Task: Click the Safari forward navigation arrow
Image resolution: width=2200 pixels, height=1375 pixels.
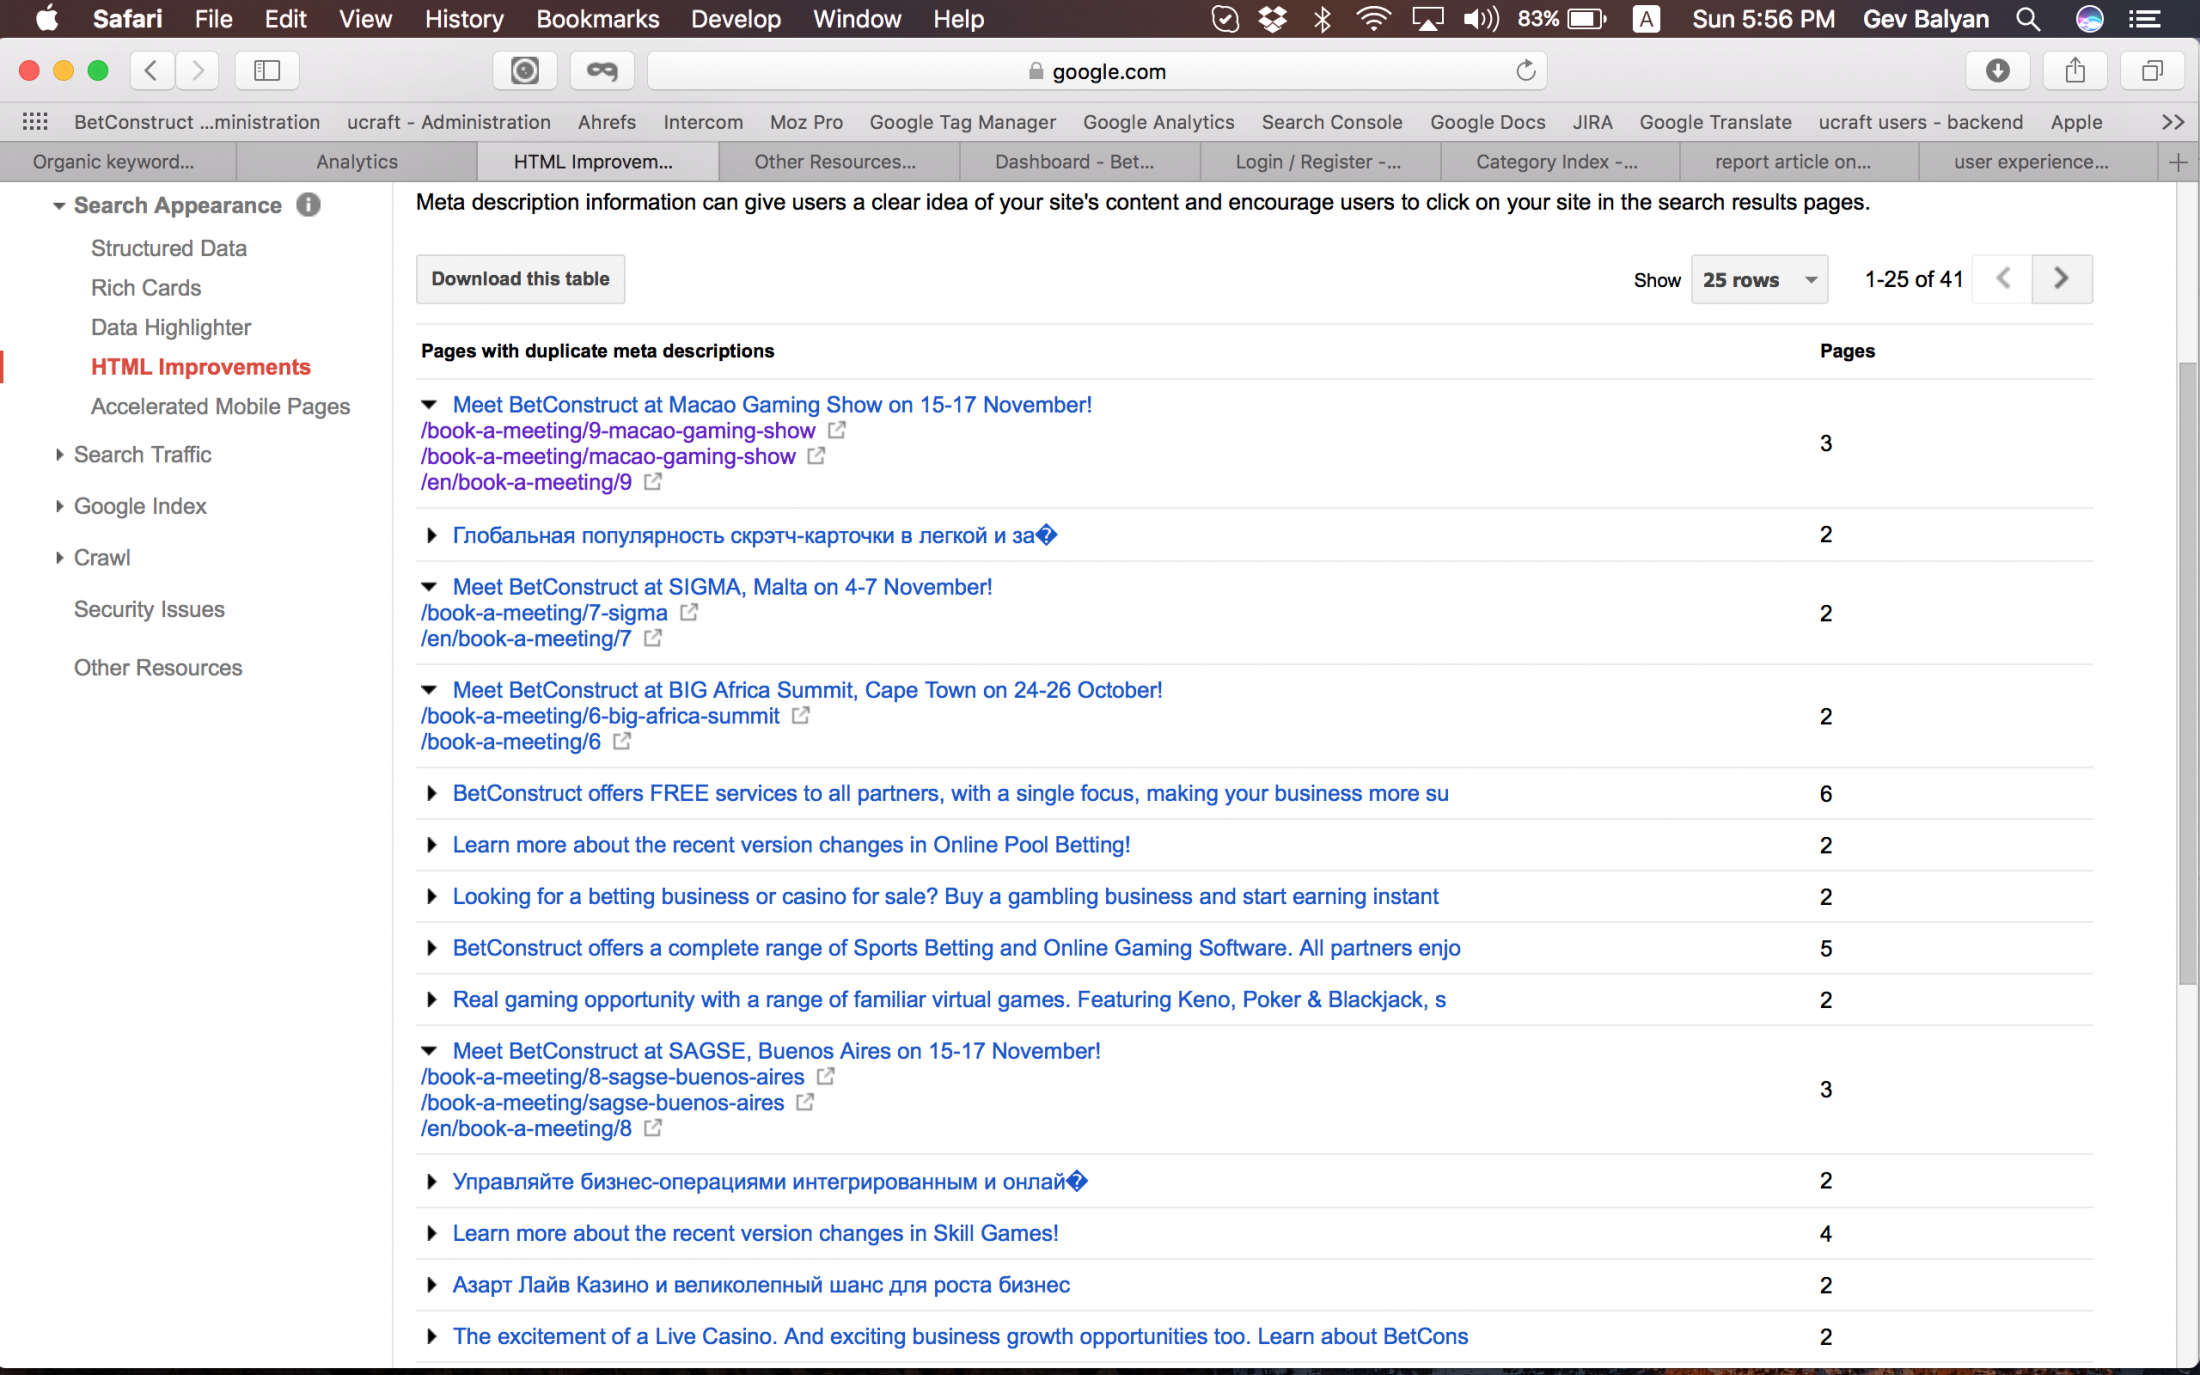Action: [198, 70]
